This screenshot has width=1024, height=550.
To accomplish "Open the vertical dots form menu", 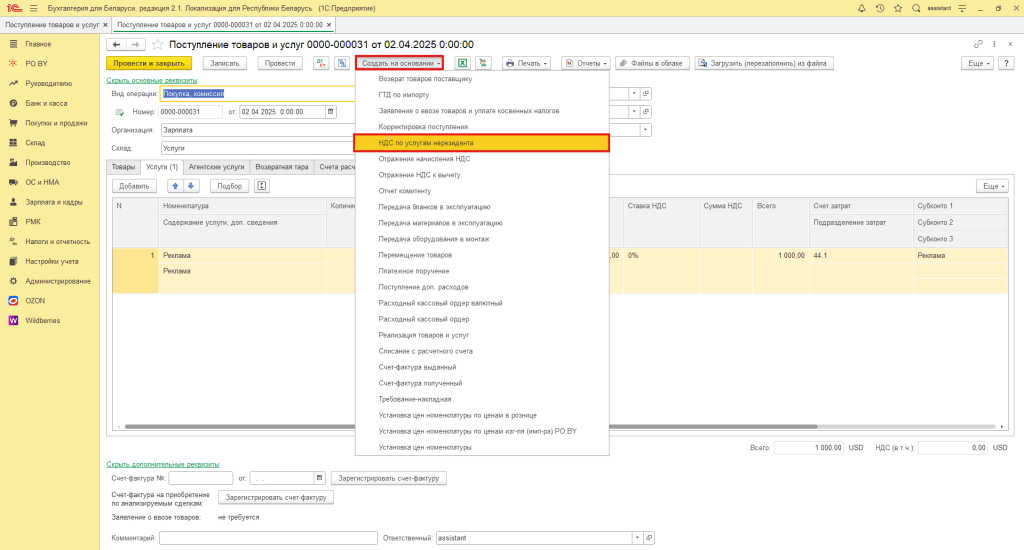I will tap(994, 44).
